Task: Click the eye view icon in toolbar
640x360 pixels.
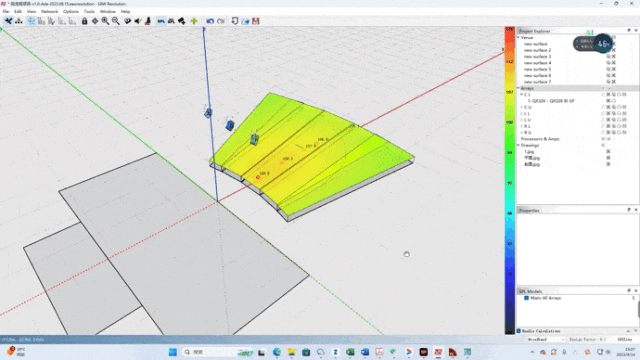Action: point(127,21)
